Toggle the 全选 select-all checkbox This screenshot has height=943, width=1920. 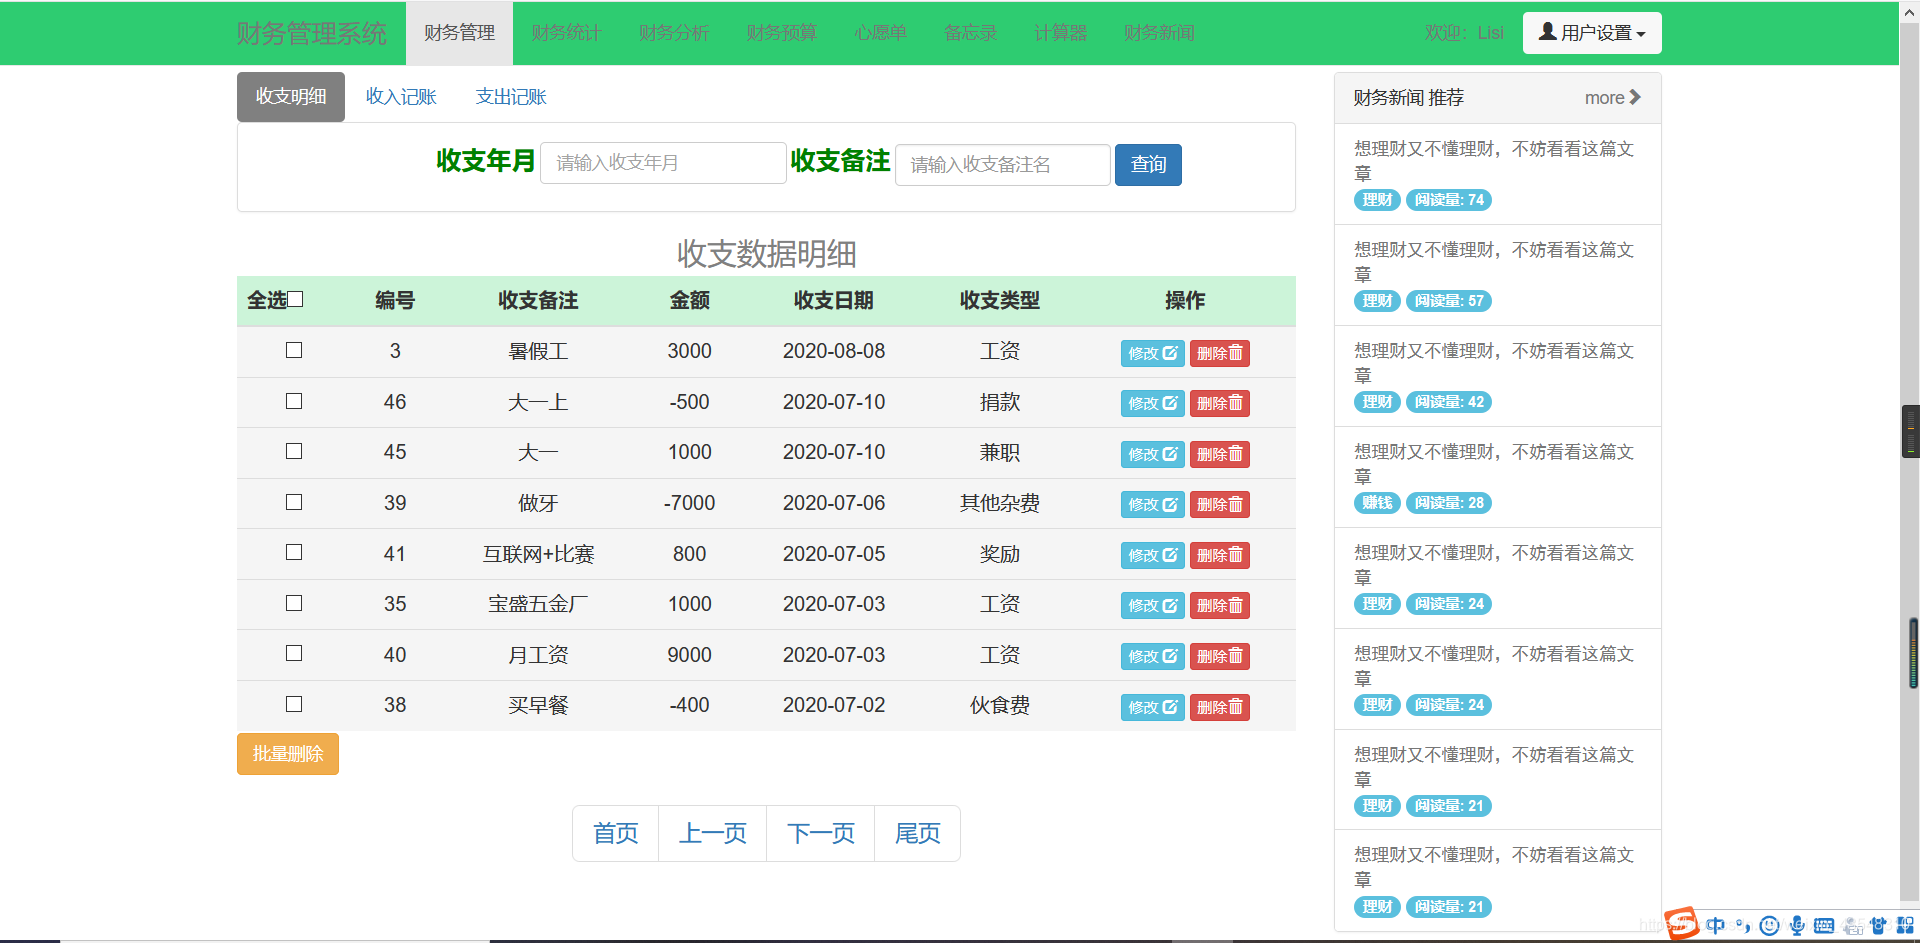(296, 297)
